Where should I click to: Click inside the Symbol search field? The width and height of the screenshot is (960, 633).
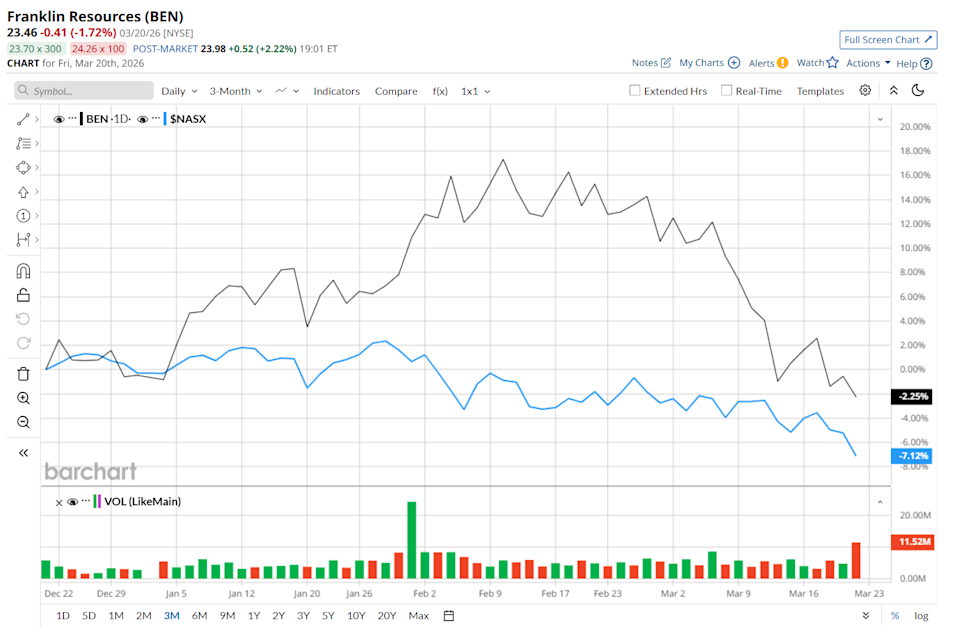pos(84,90)
